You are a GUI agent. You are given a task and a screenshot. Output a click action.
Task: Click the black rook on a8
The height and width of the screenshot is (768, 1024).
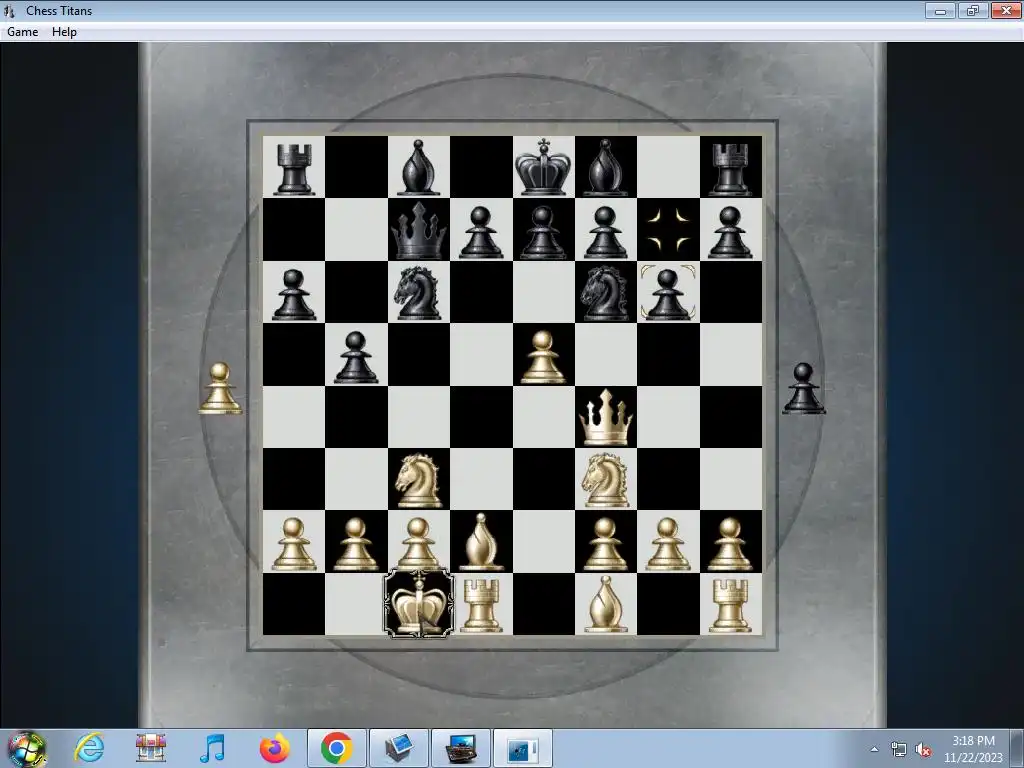point(294,168)
